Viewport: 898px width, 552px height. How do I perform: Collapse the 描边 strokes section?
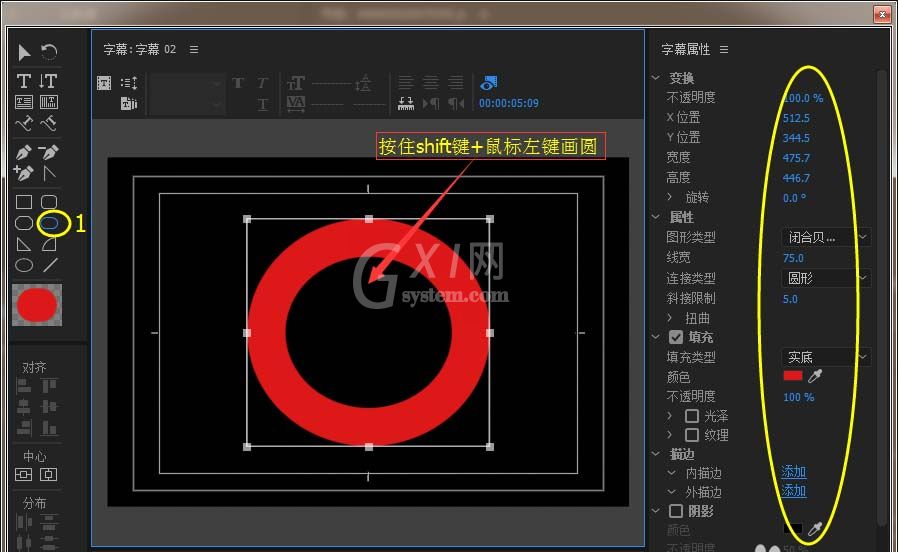656,454
